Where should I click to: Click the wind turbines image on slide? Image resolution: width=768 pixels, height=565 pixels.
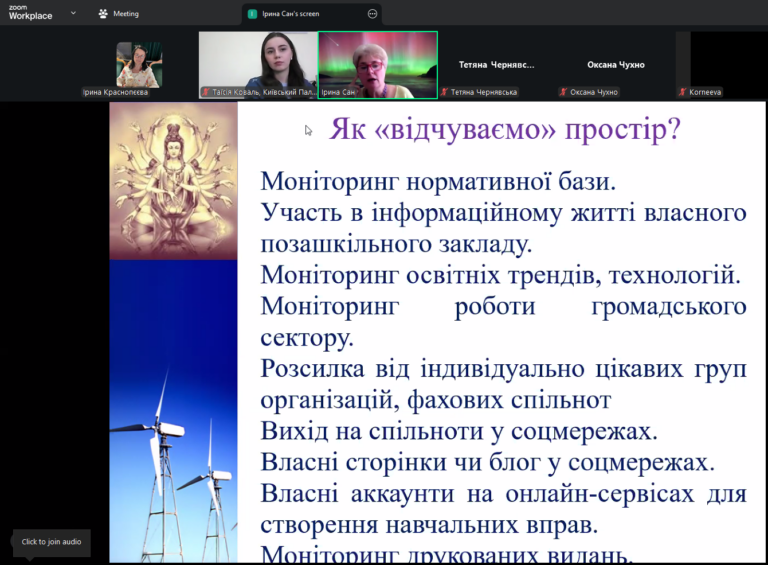pyautogui.click(x=173, y=411)
